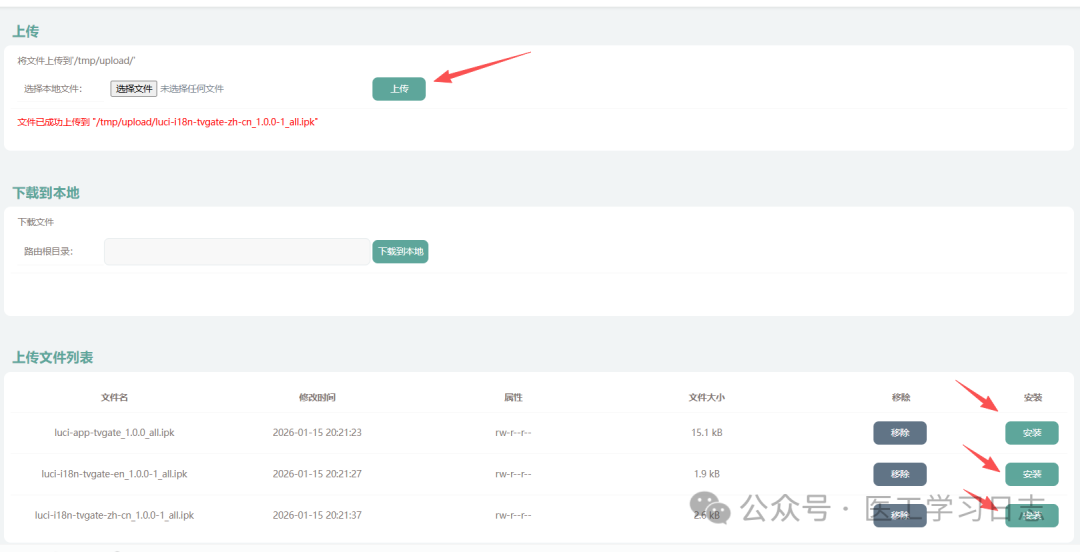The width and height of the screenshot is (1080, 552).
Task: Click the 修改时间 column header
Action: pyautogui.click(x=316, y=398)
